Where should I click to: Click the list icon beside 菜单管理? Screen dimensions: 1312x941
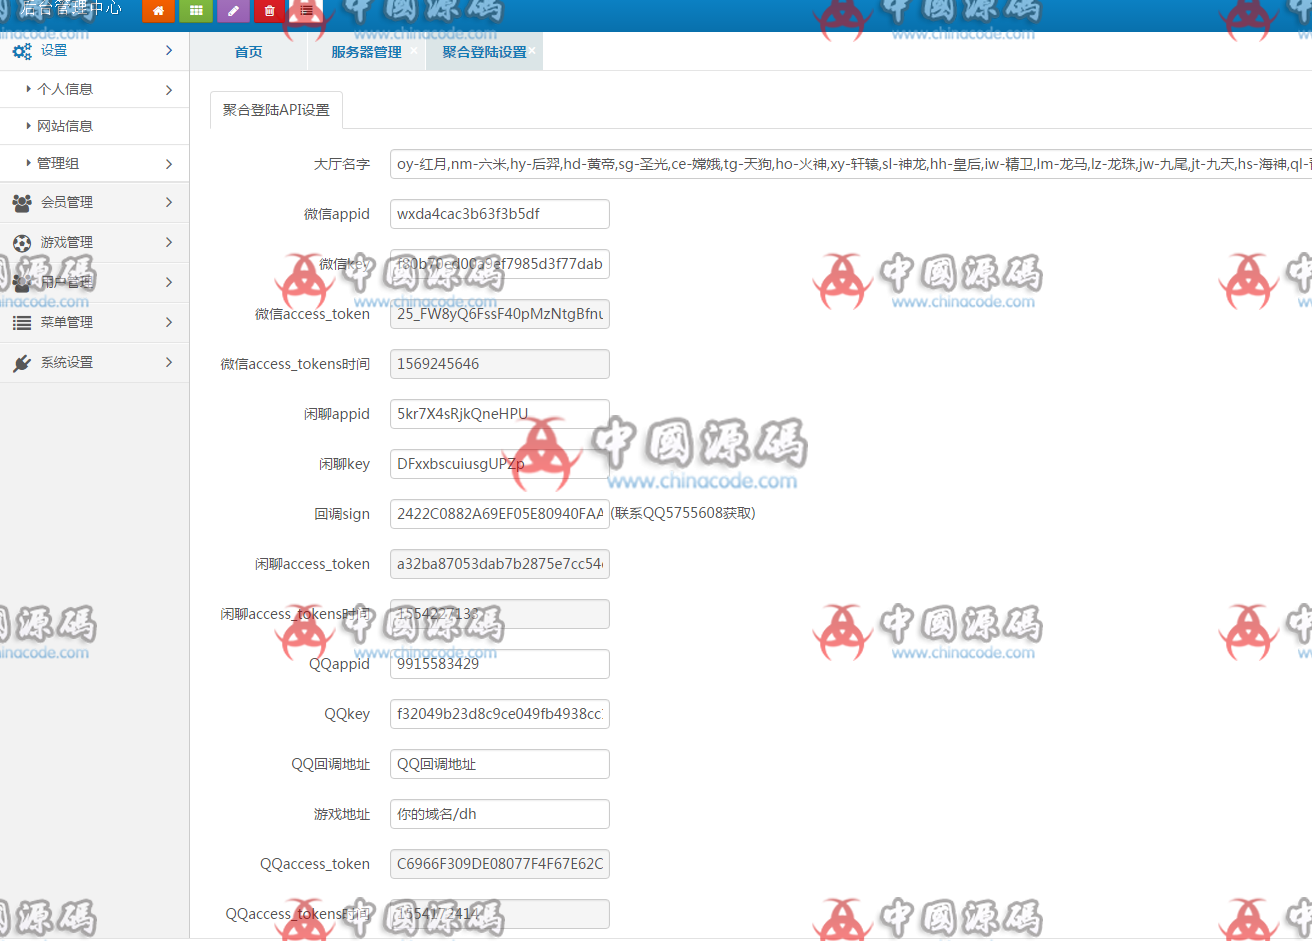pyautogui.click(x=22, y=323)
